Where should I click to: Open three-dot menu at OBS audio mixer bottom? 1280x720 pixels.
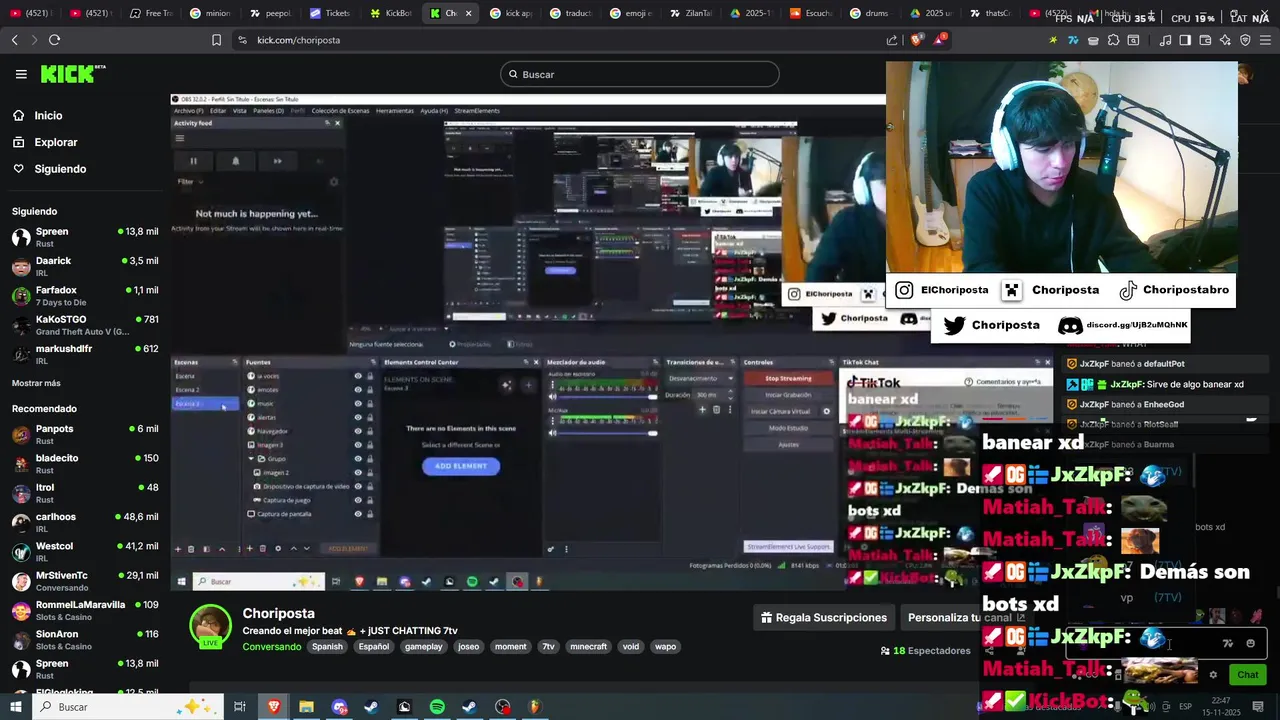[566, 548]
